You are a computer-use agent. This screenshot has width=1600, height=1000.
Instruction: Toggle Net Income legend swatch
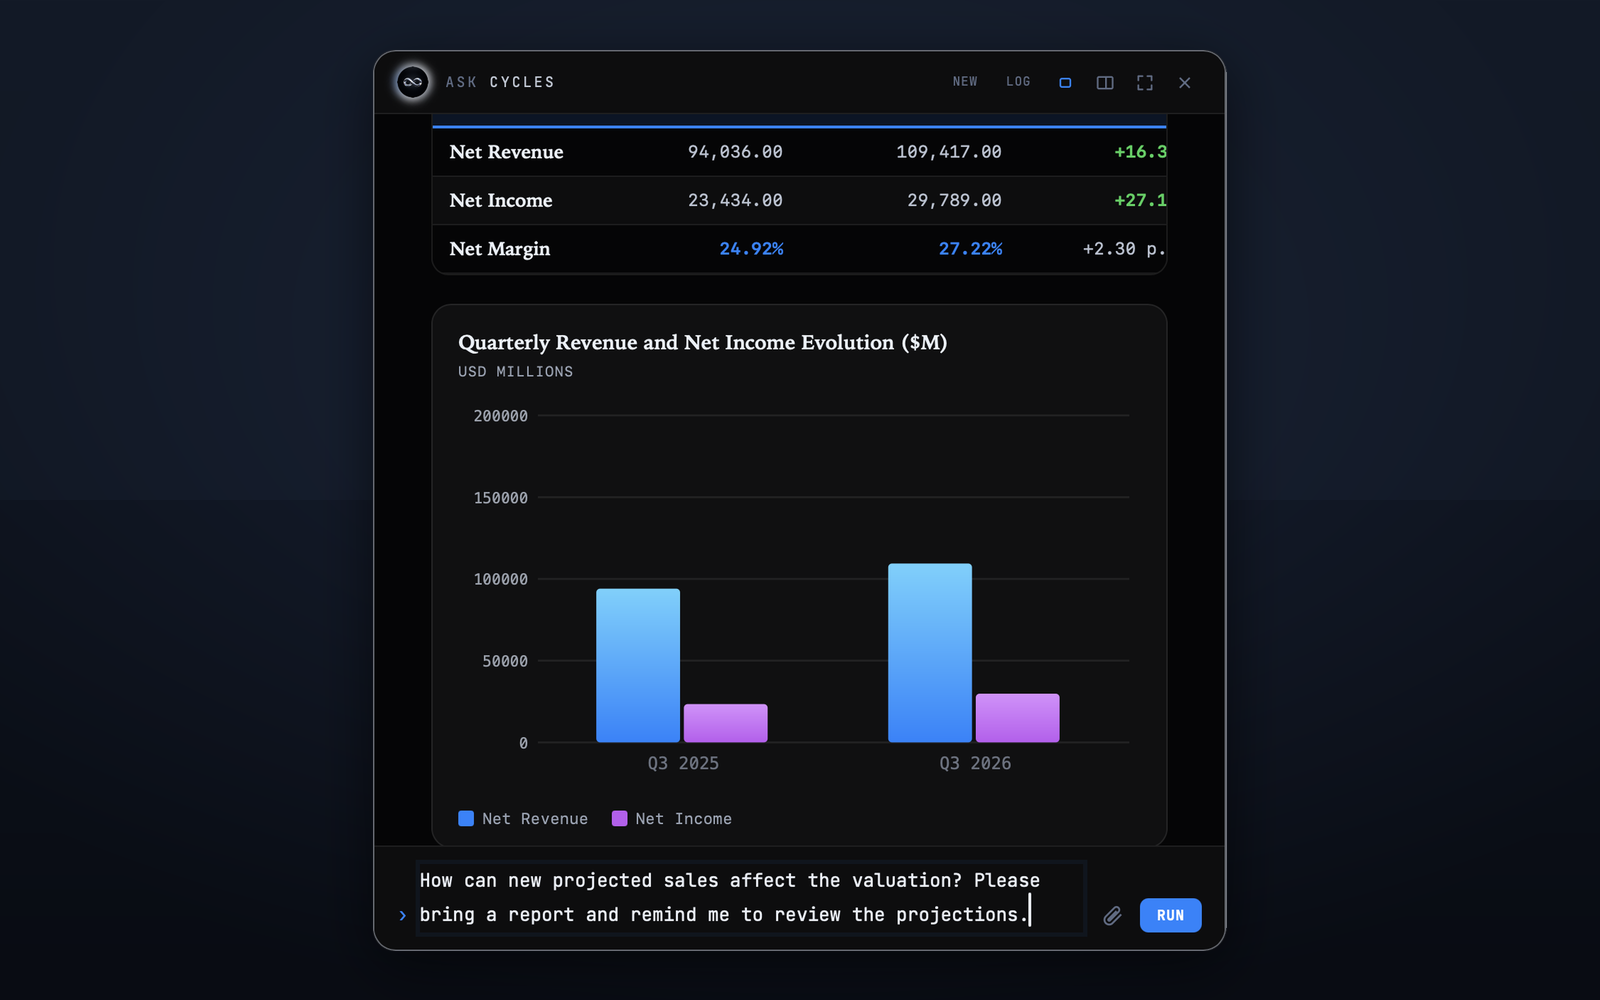click(619, 818)
